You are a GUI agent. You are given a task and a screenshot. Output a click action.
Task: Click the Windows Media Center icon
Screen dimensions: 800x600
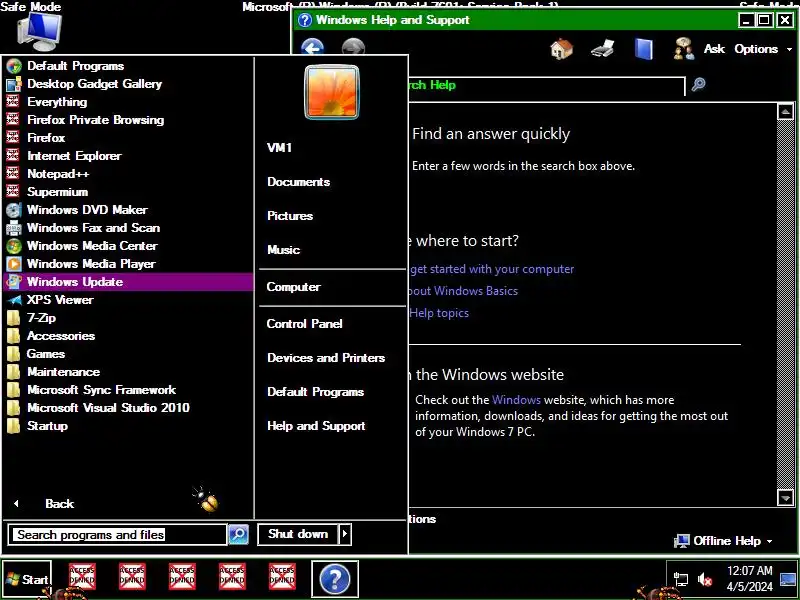click(x=13, y=246)
